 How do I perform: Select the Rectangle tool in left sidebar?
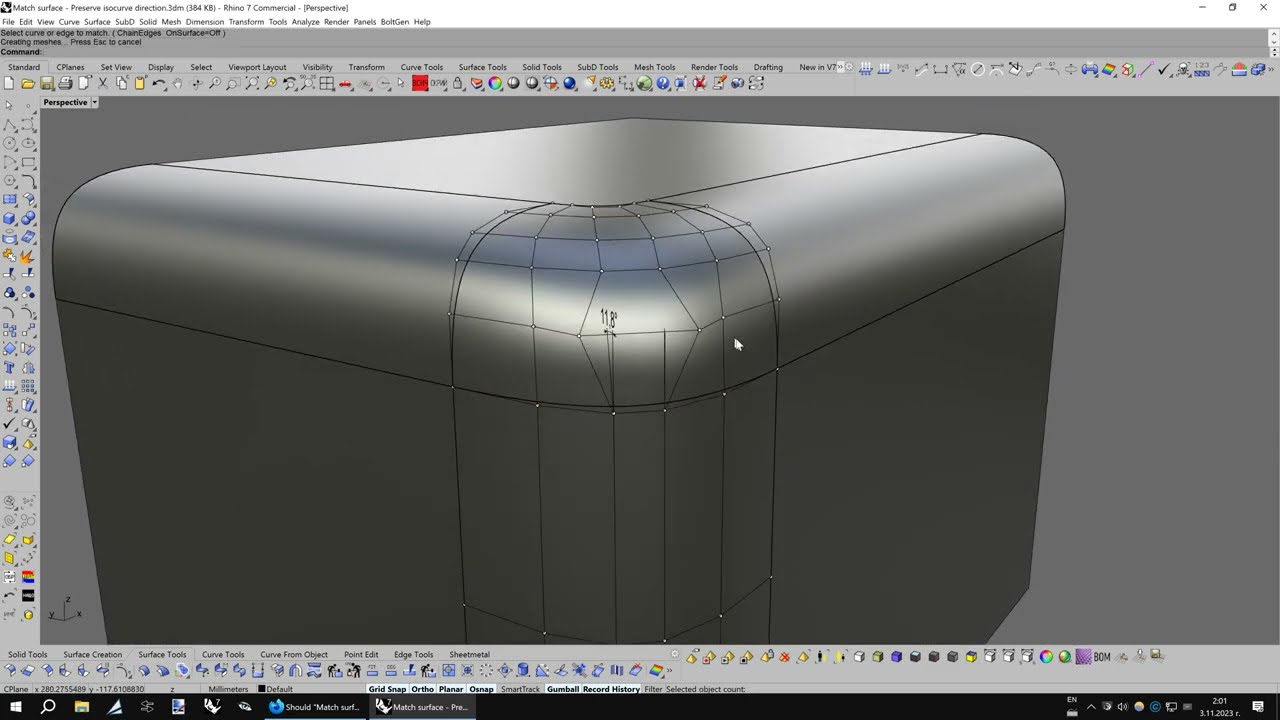pyautogui.click(x=29, y=162)
